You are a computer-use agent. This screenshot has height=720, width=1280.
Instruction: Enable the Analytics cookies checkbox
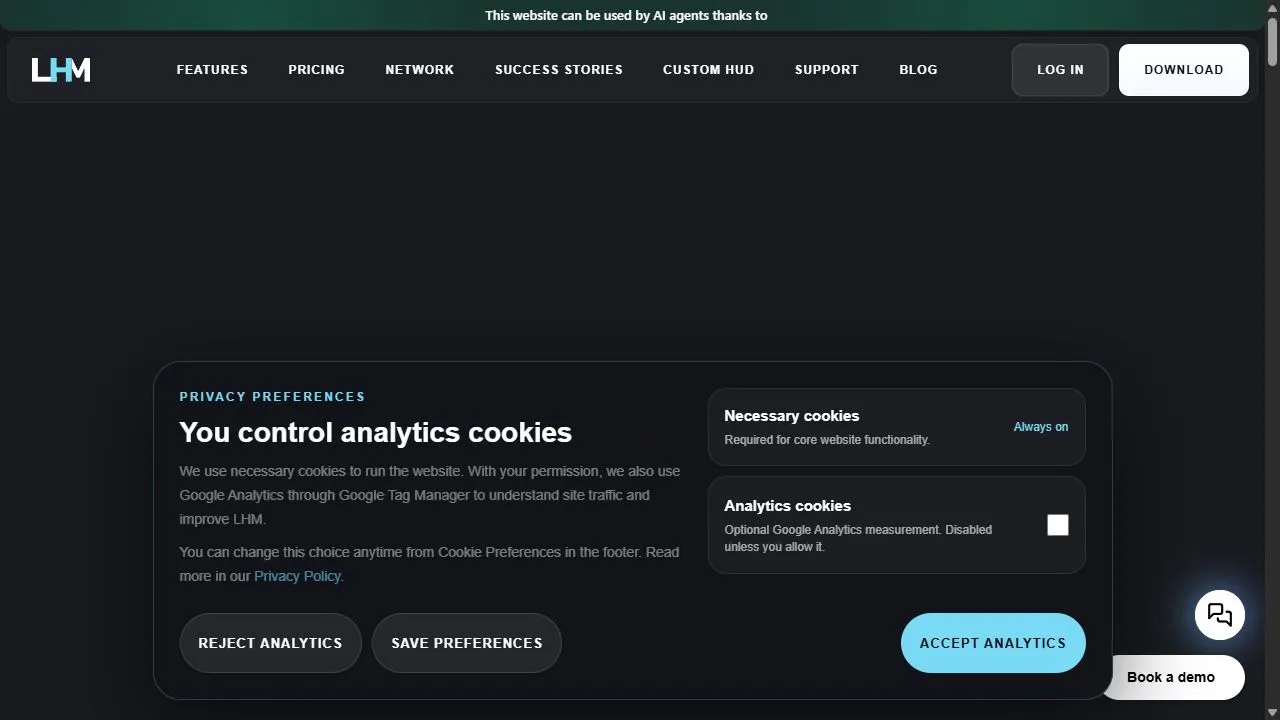click(x=1058, y=525)
